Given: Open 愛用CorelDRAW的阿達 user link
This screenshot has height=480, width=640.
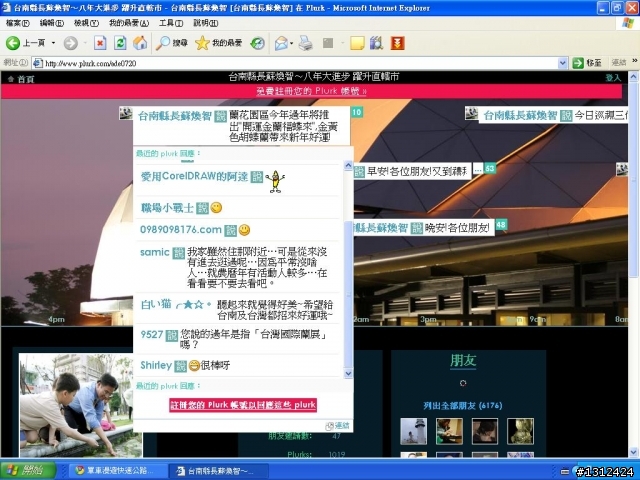Looking at the screenshot, I should [x=194, y=176].
